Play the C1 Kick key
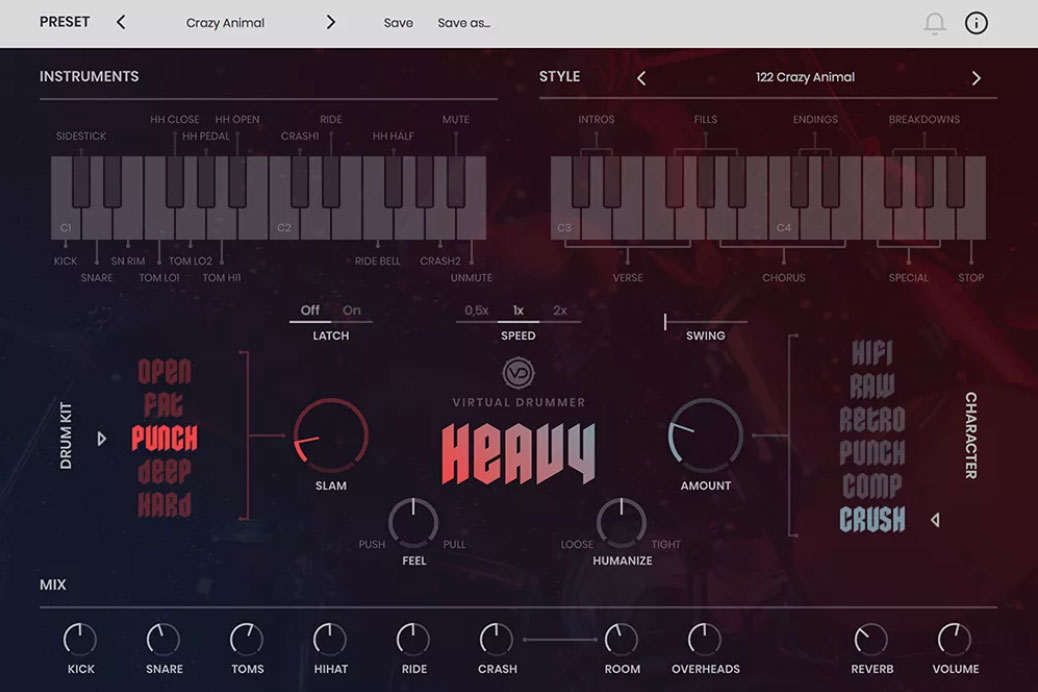This screenshot has height=692, width=1038. 66,222
